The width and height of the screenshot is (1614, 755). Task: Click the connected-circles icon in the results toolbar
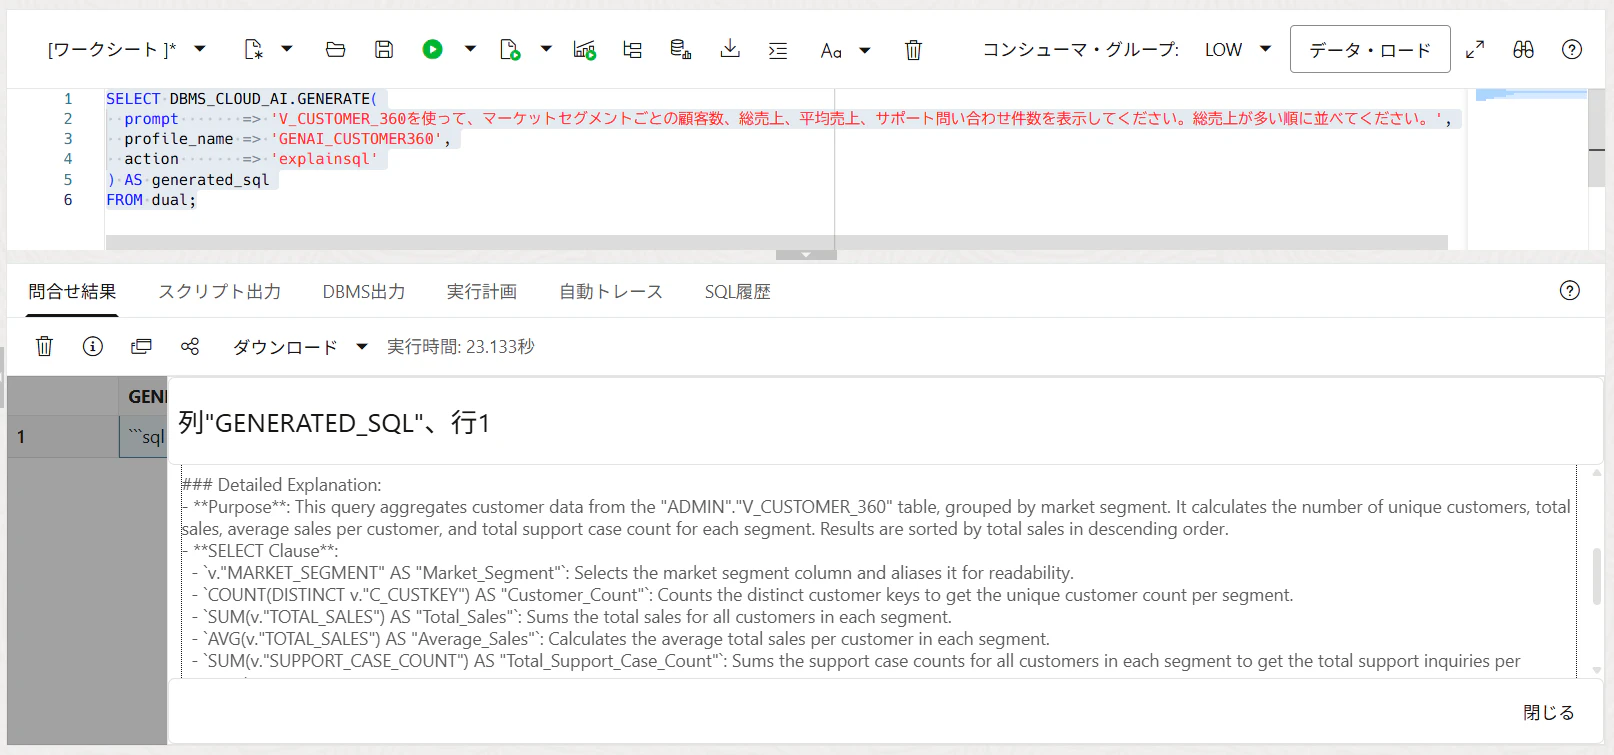[190, 346]
